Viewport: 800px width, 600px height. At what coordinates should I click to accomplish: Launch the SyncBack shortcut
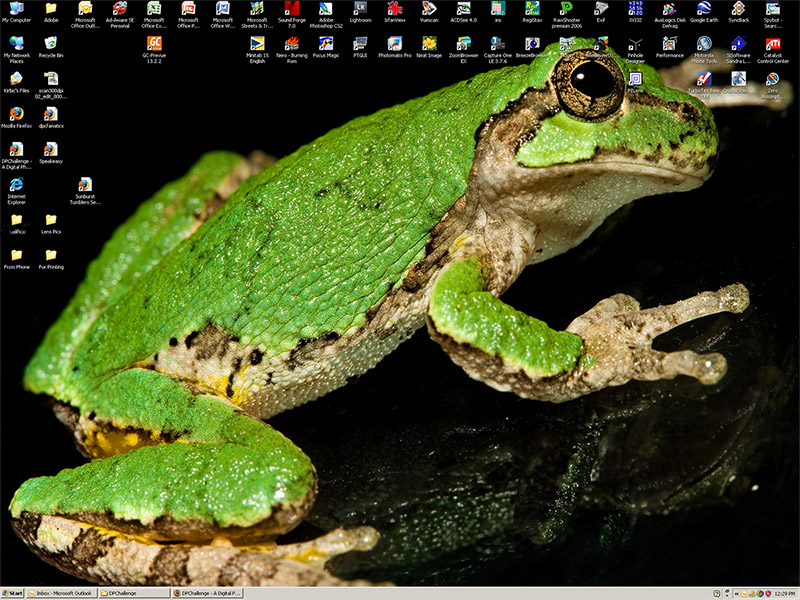738,12
